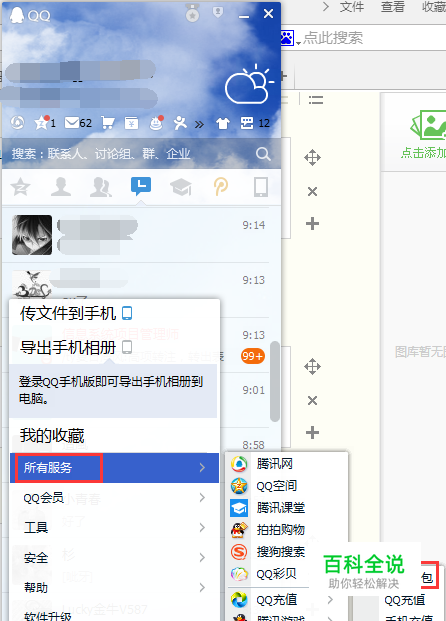
Task: Click the list view icon in background window
Action: click(x=316, y=100)
